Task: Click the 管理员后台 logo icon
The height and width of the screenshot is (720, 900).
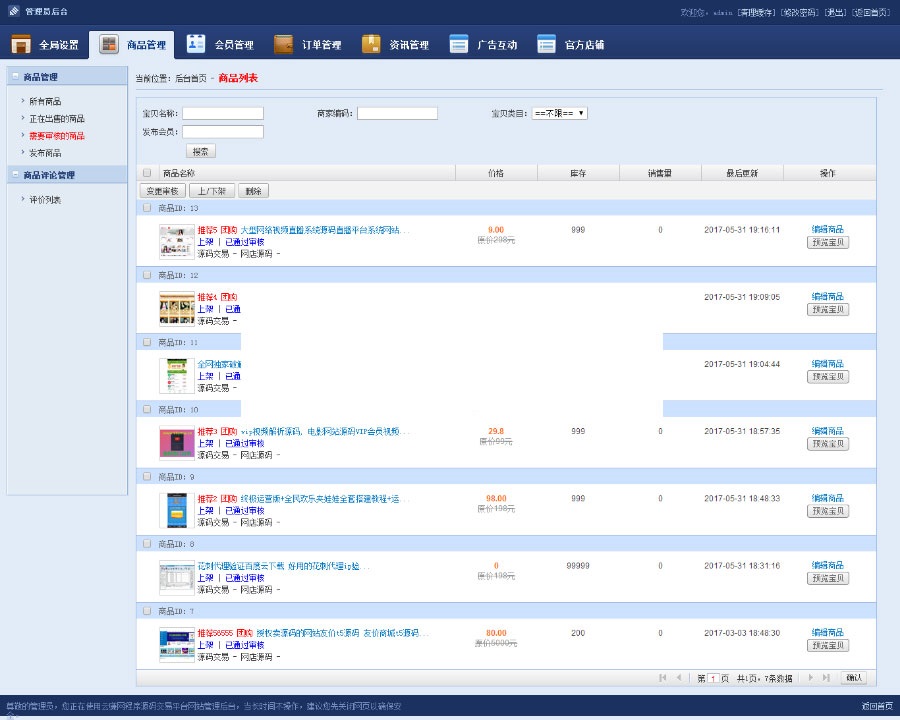Action: point(14,11)
